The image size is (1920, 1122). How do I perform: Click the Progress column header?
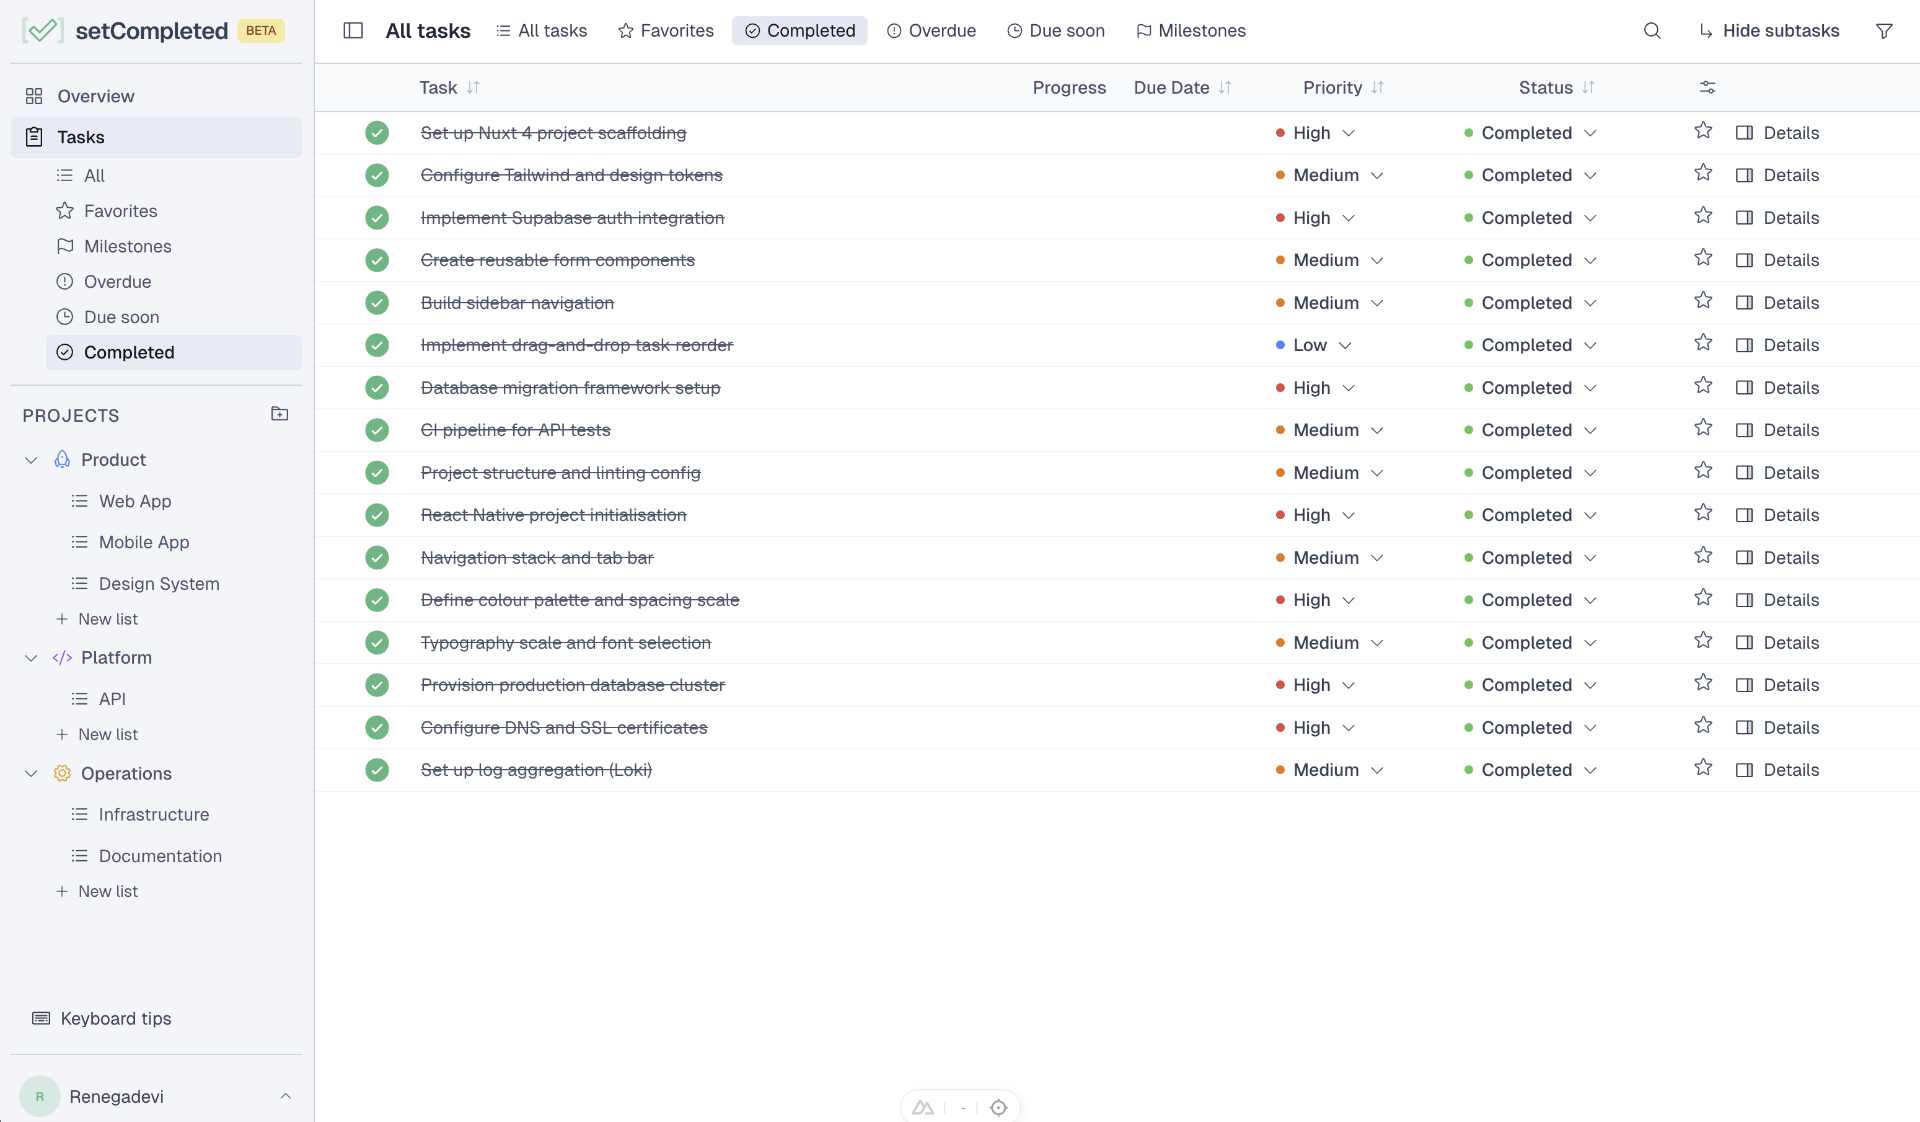[1068, 87]
